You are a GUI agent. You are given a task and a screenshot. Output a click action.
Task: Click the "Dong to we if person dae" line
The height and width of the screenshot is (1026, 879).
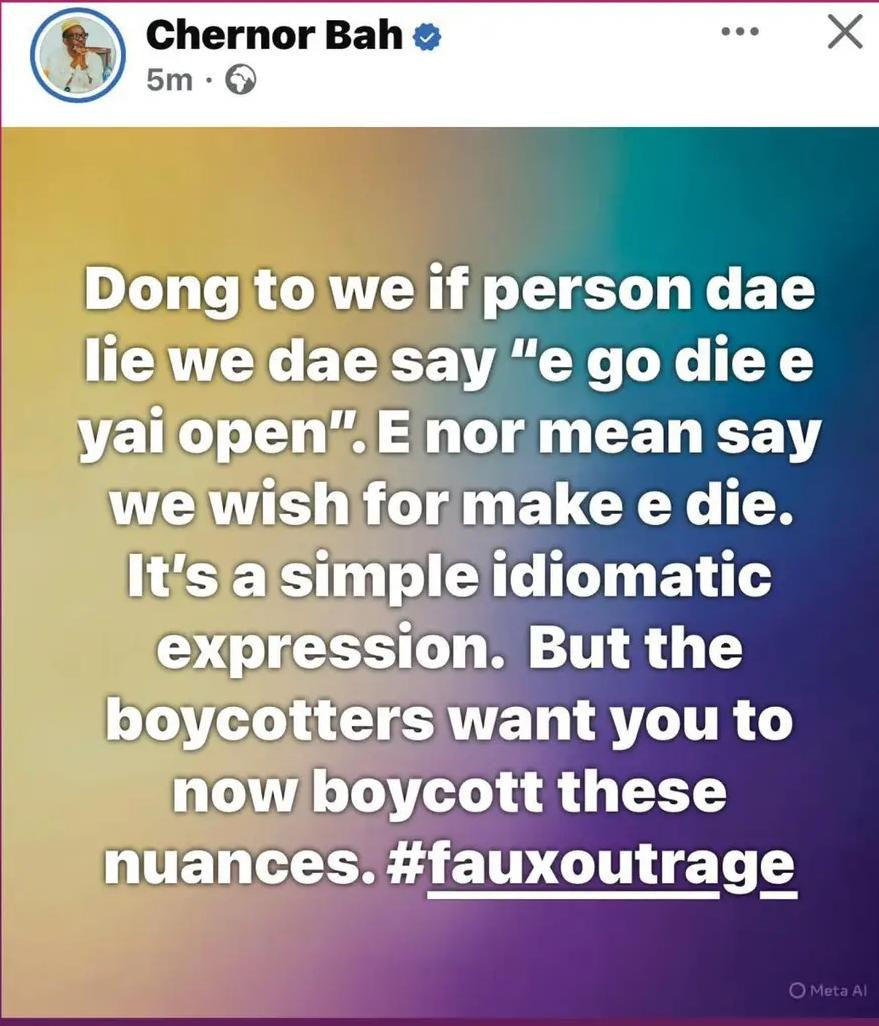pyautogui.click(x=449, y=290)
